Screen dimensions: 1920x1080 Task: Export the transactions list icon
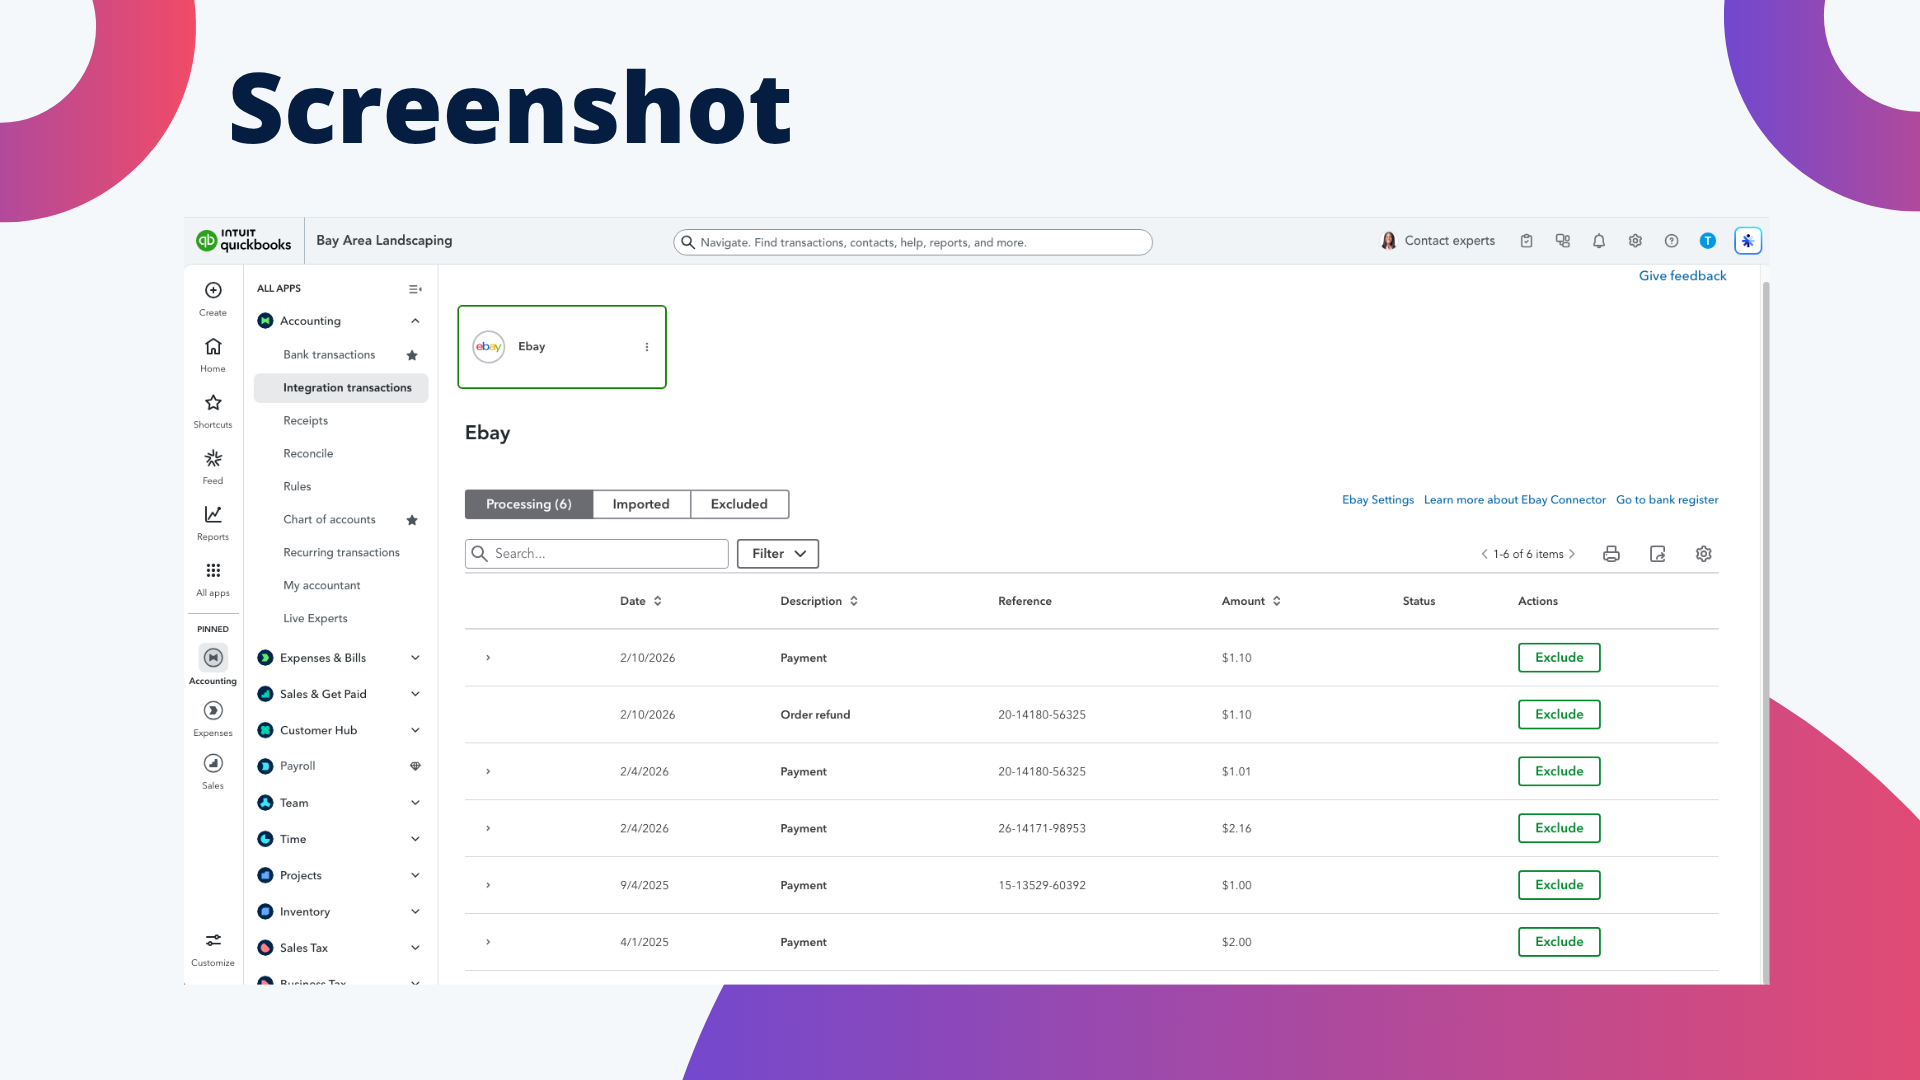click(1657, 554)
